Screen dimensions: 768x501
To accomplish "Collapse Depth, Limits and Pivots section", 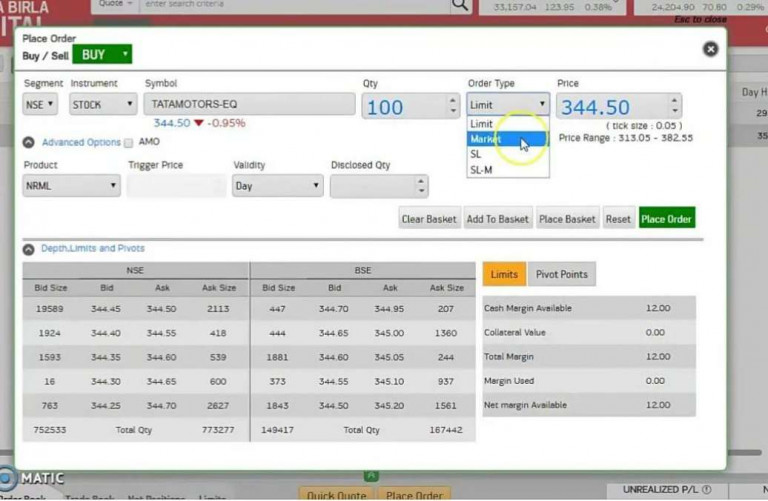I will (29, 248).
